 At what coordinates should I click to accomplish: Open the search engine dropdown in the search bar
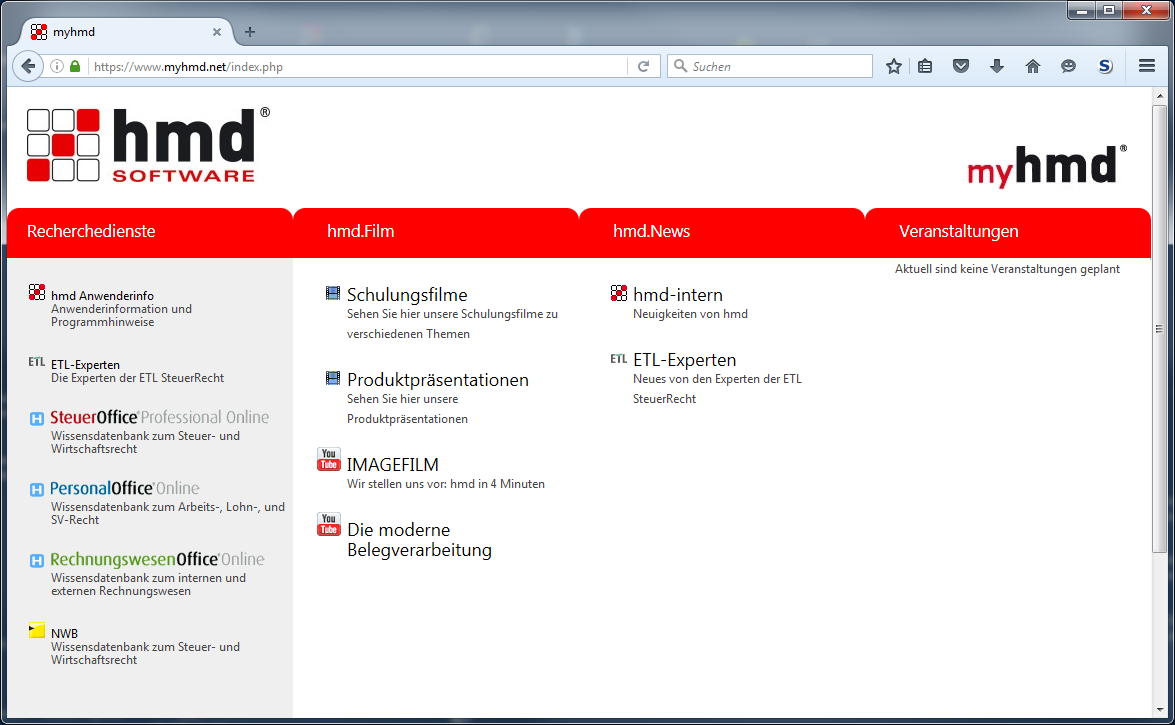(x=679, y=66)
